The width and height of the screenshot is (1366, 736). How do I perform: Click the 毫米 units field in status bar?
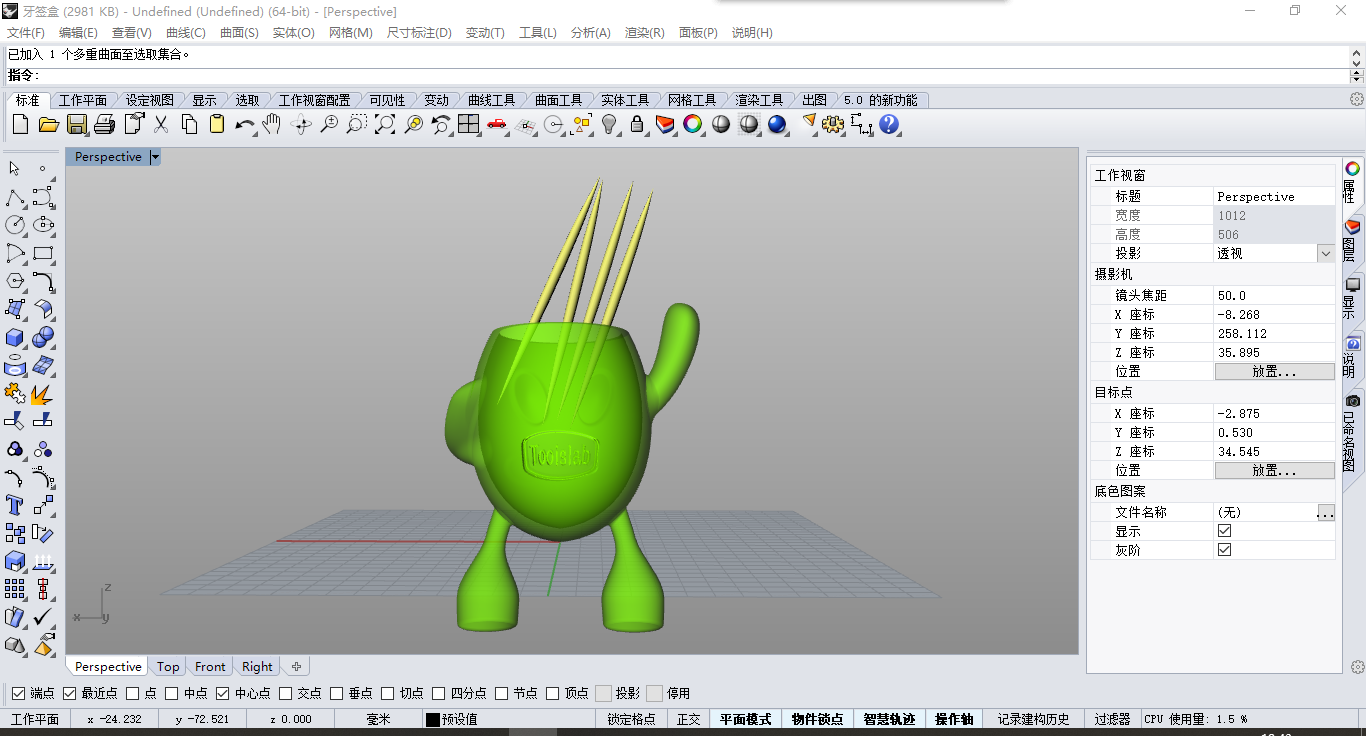pos(378,719)
